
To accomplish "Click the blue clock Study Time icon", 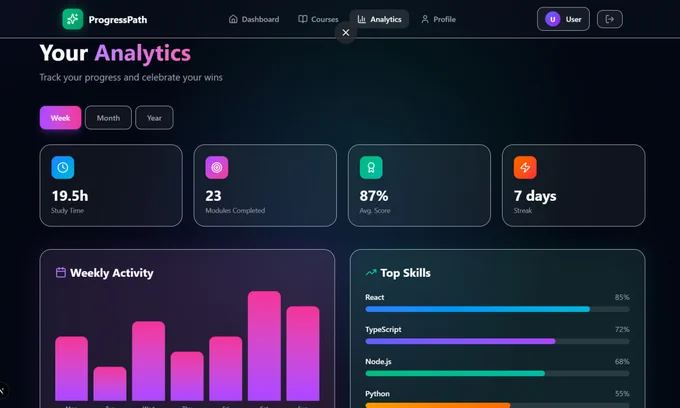I will point(63,167).
